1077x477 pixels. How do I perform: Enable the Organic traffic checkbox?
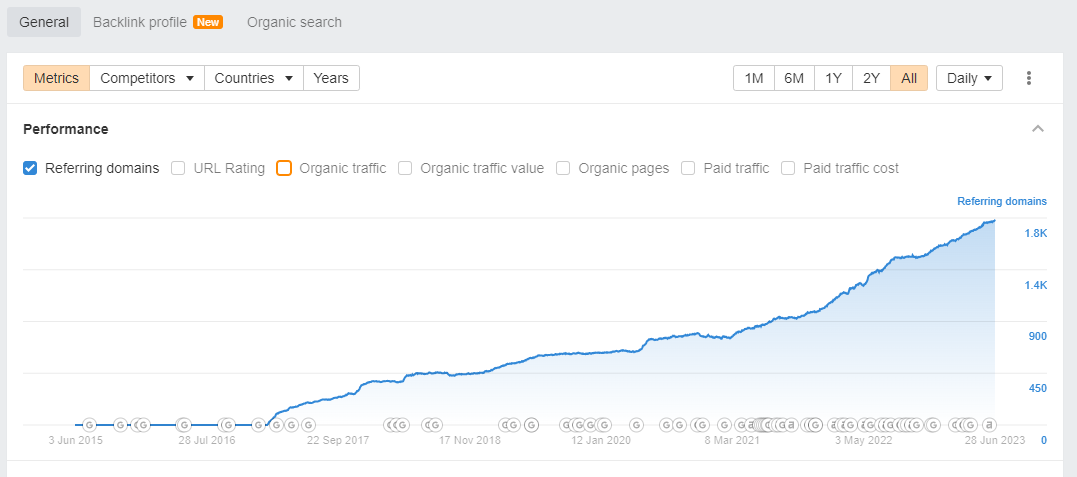[x=284, y=168]
